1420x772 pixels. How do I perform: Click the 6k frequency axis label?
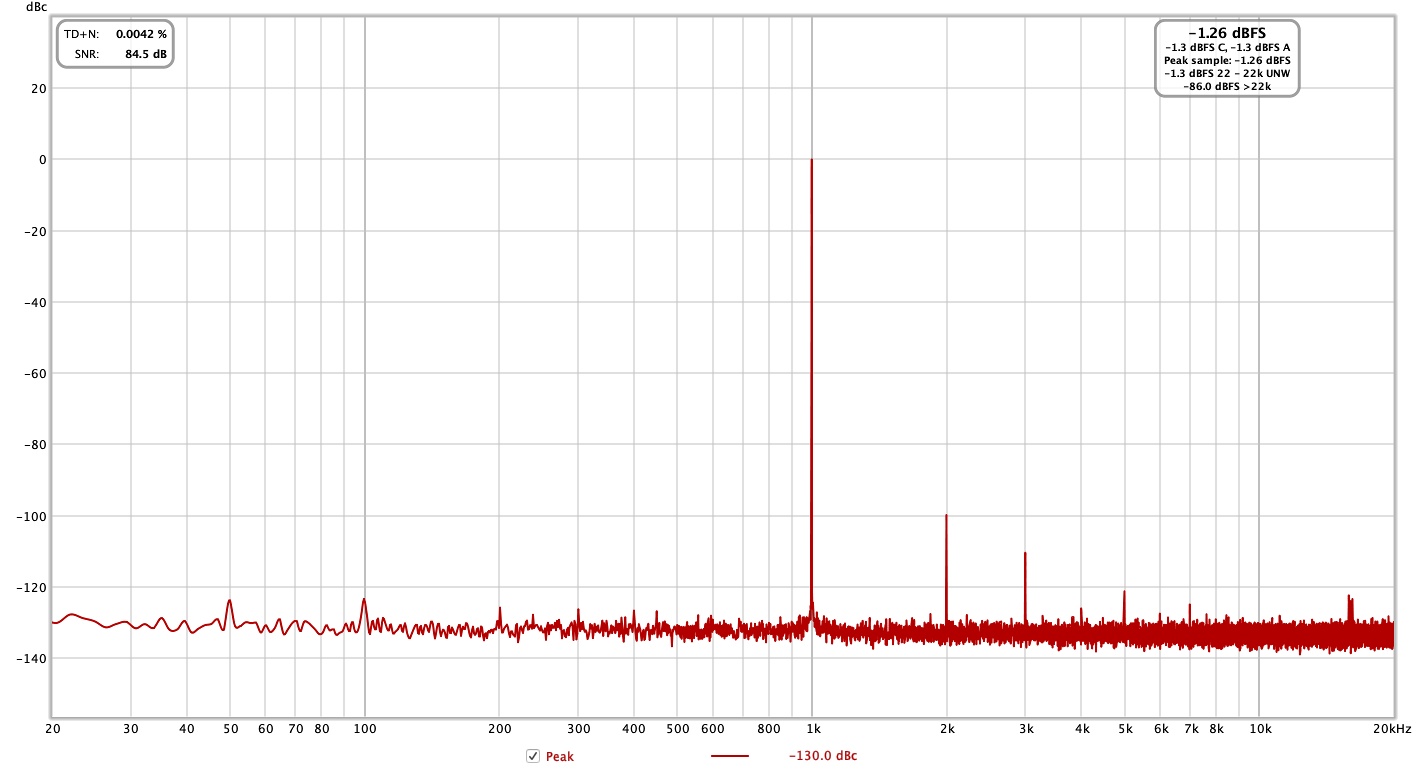1161,730
